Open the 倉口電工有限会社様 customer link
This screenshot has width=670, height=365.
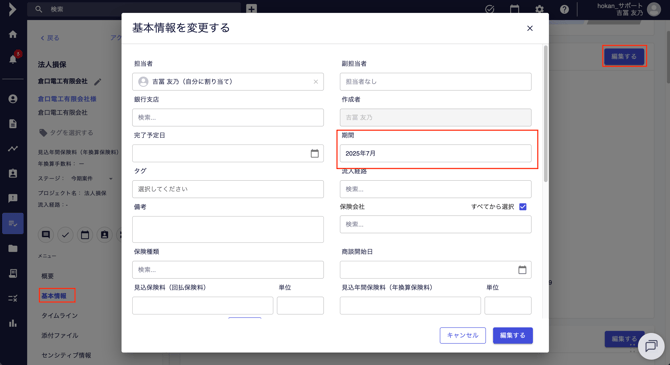[x=67, y=99]
